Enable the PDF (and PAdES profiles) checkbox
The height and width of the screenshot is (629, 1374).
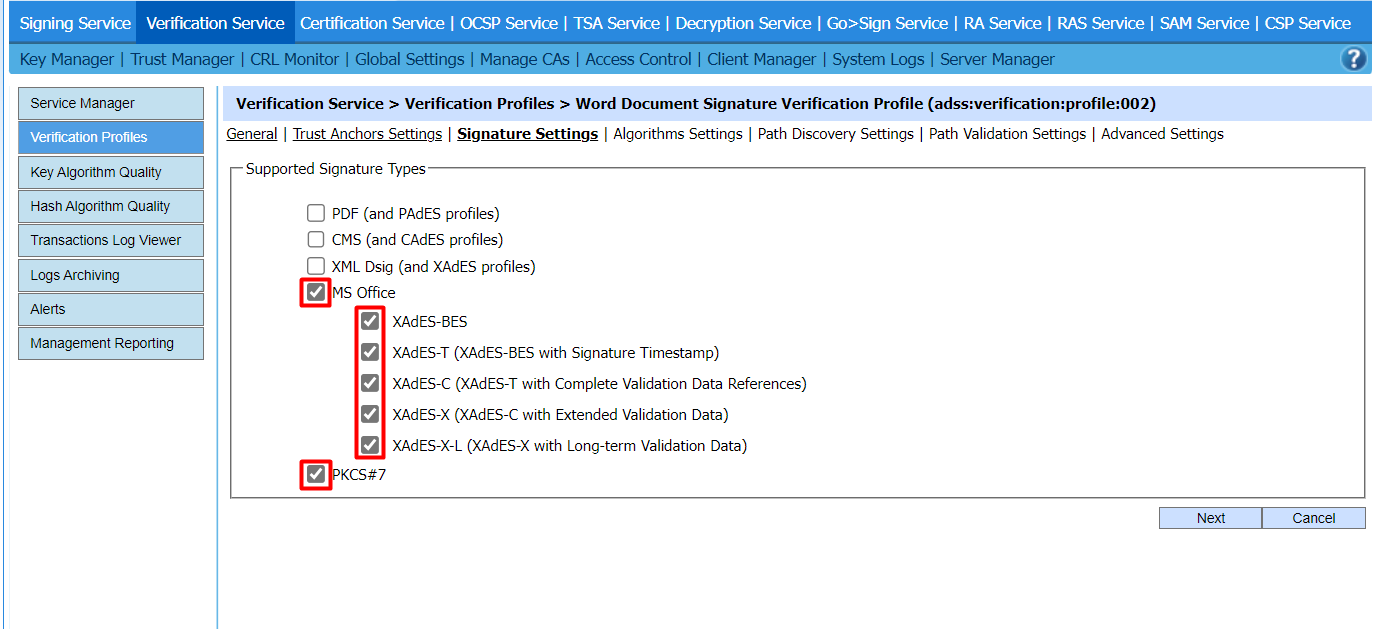[x=316, y=213]
